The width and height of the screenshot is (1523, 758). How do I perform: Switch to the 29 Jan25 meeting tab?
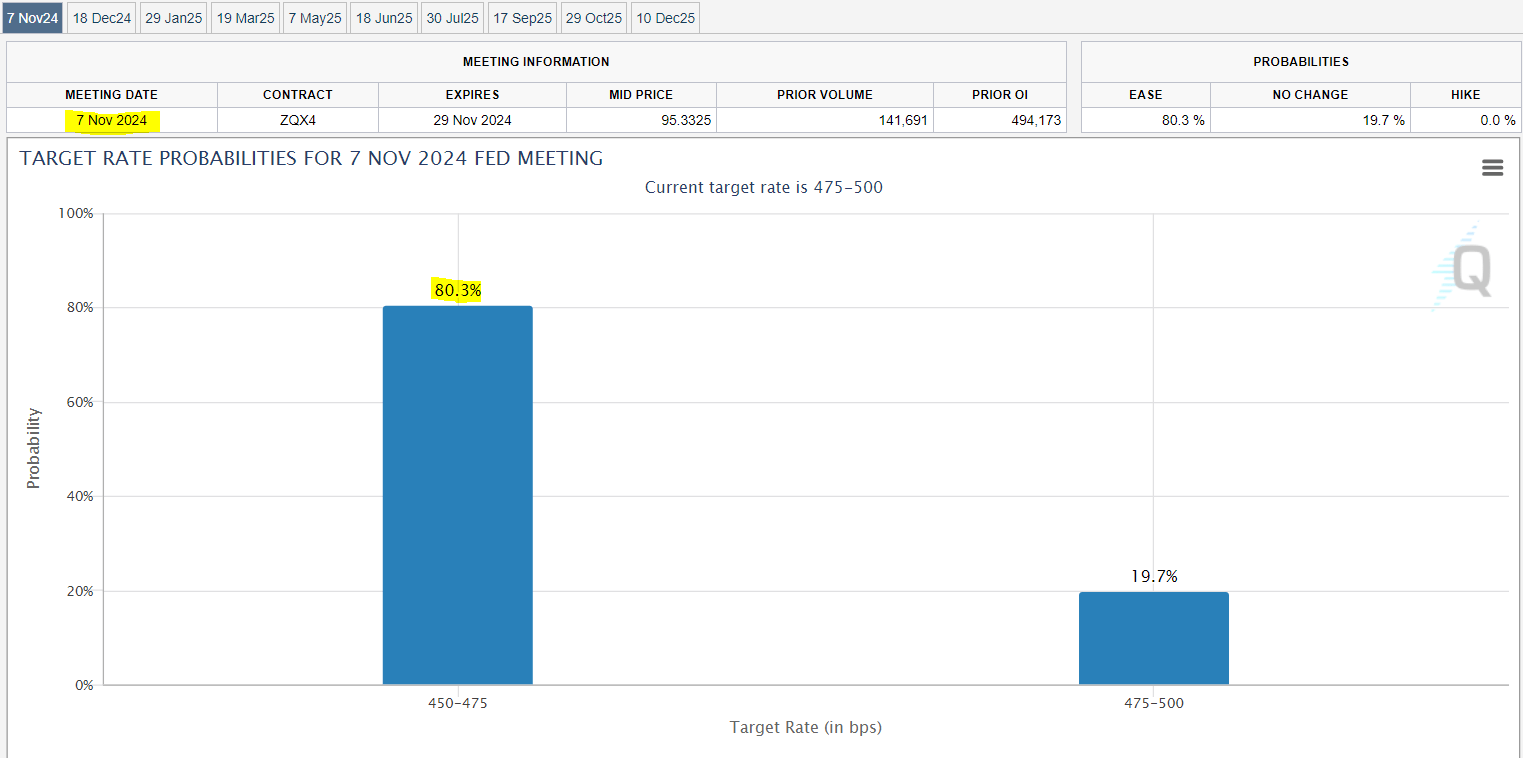pos(172,17)
